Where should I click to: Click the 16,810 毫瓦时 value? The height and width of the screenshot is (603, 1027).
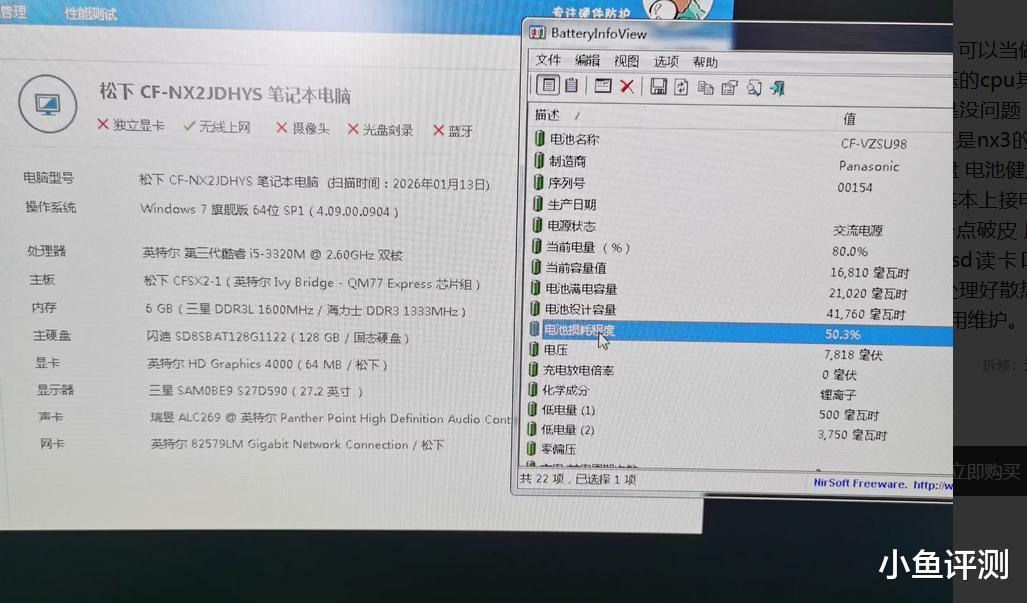(x=869, y=272)
